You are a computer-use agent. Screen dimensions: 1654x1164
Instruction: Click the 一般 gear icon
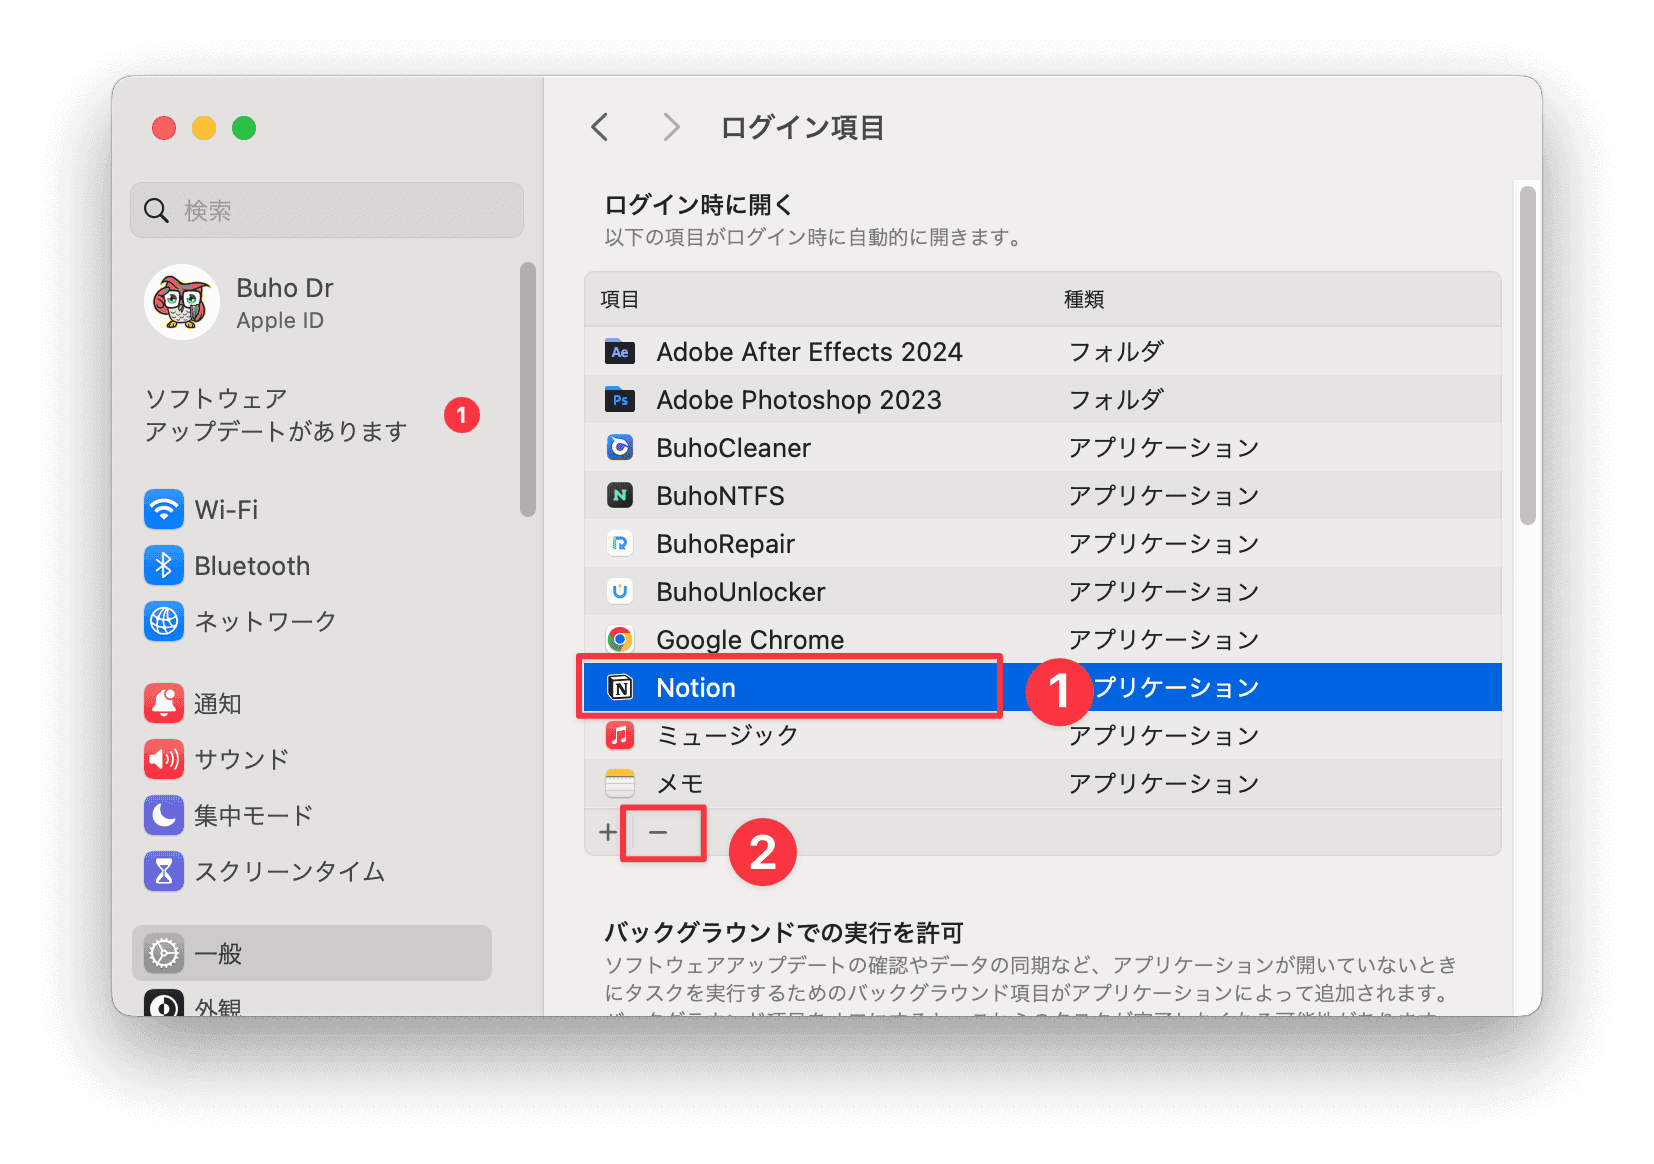click(x=164, y=953)
